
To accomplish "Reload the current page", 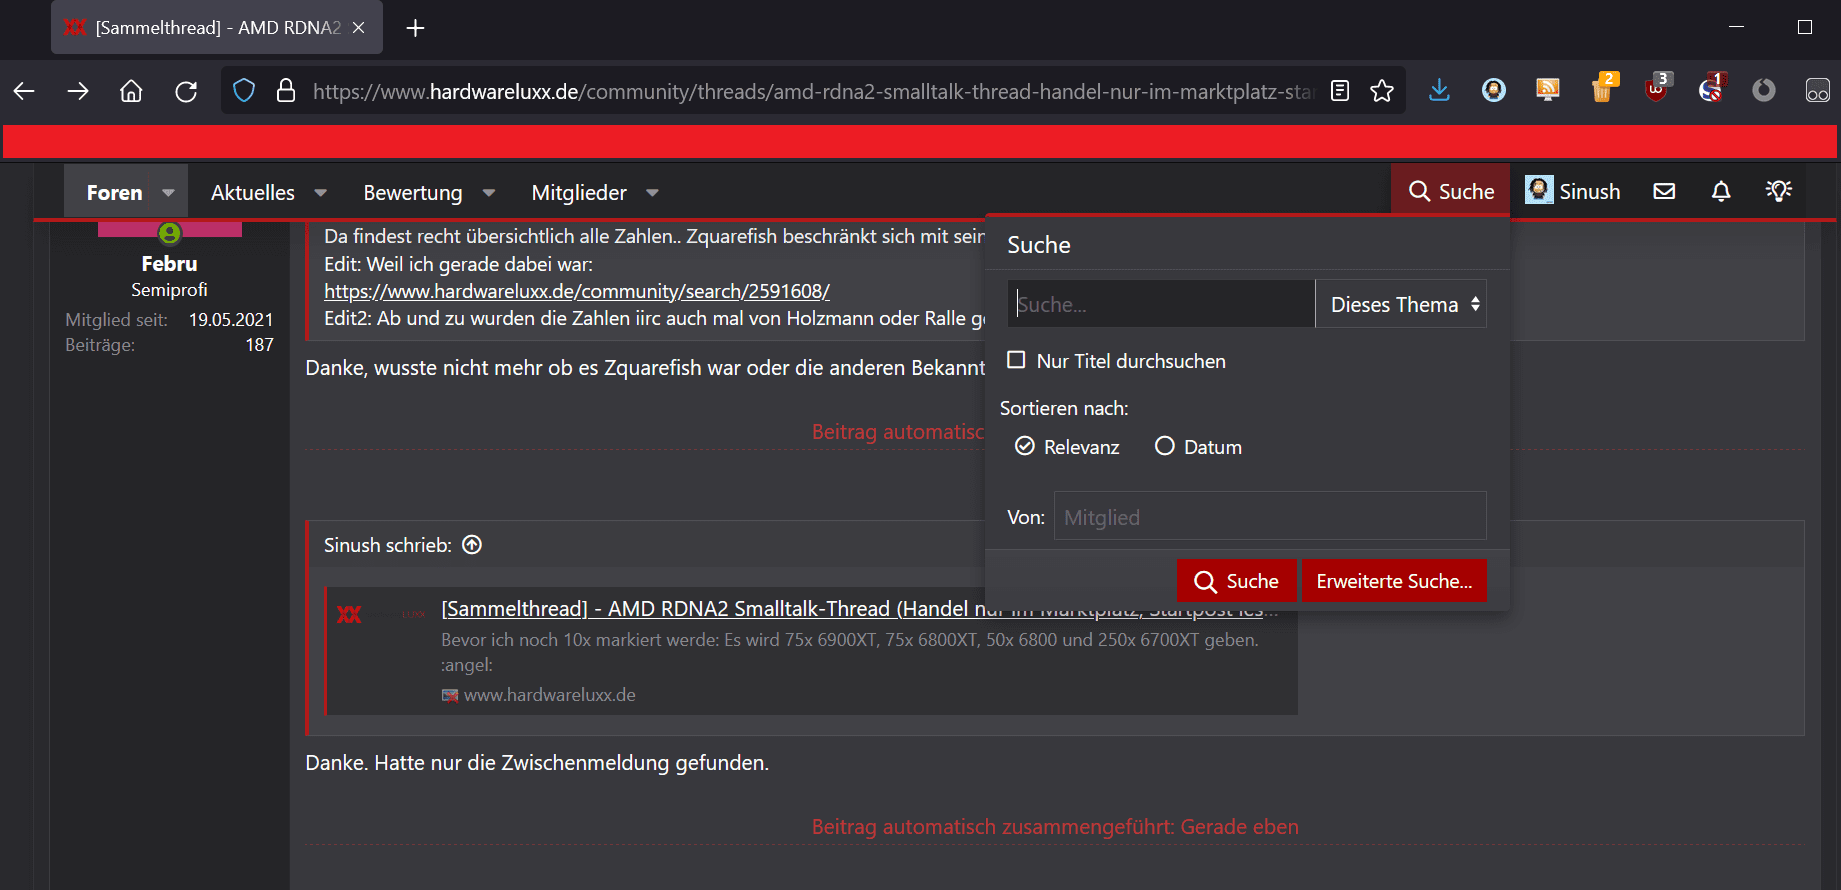I will (x=186, y=92).
